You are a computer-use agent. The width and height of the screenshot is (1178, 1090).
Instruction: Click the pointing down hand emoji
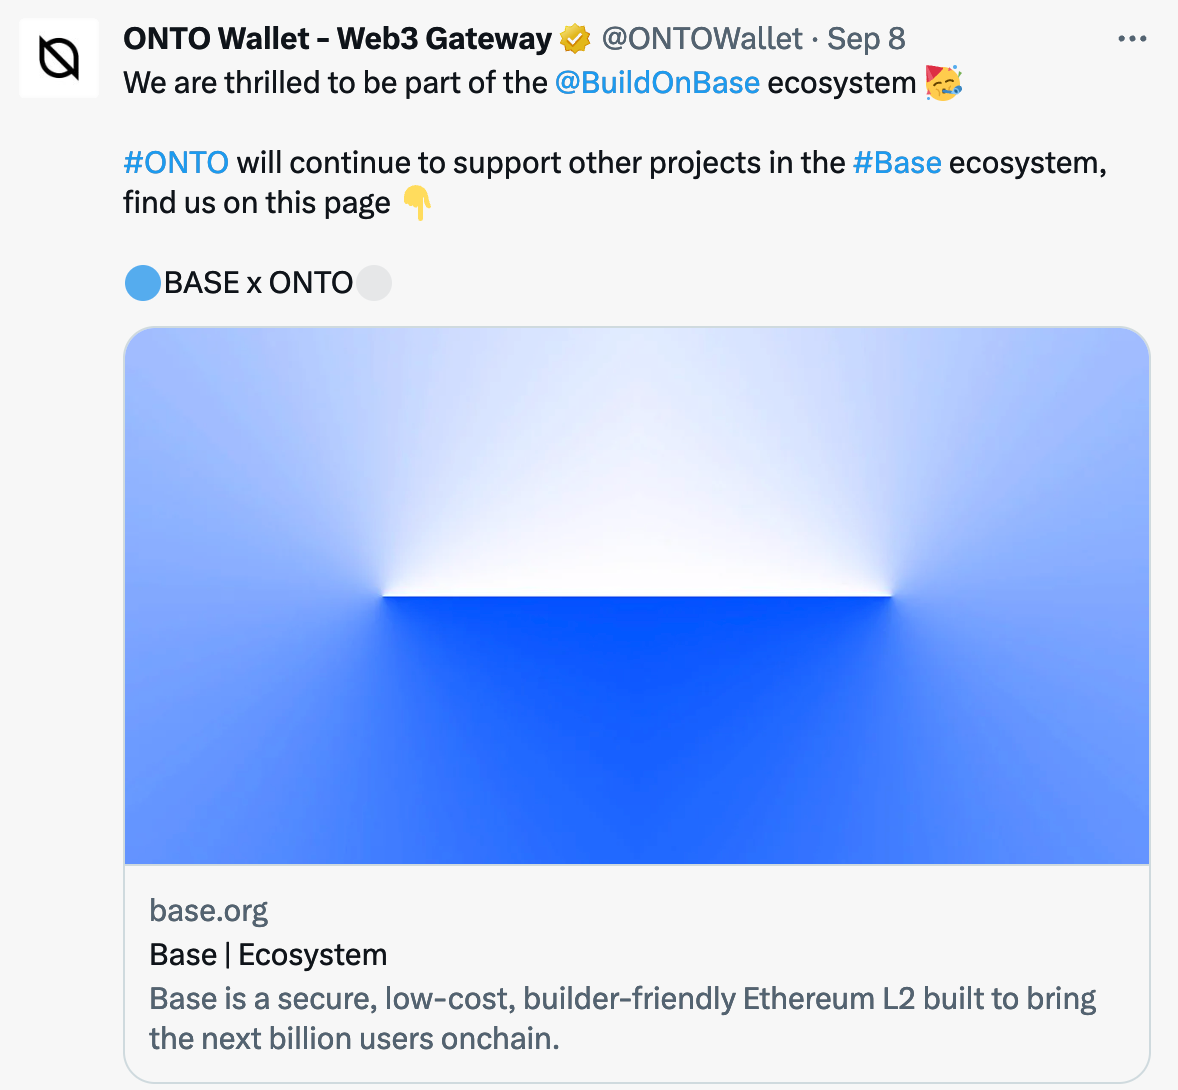(x=417, y=203)
